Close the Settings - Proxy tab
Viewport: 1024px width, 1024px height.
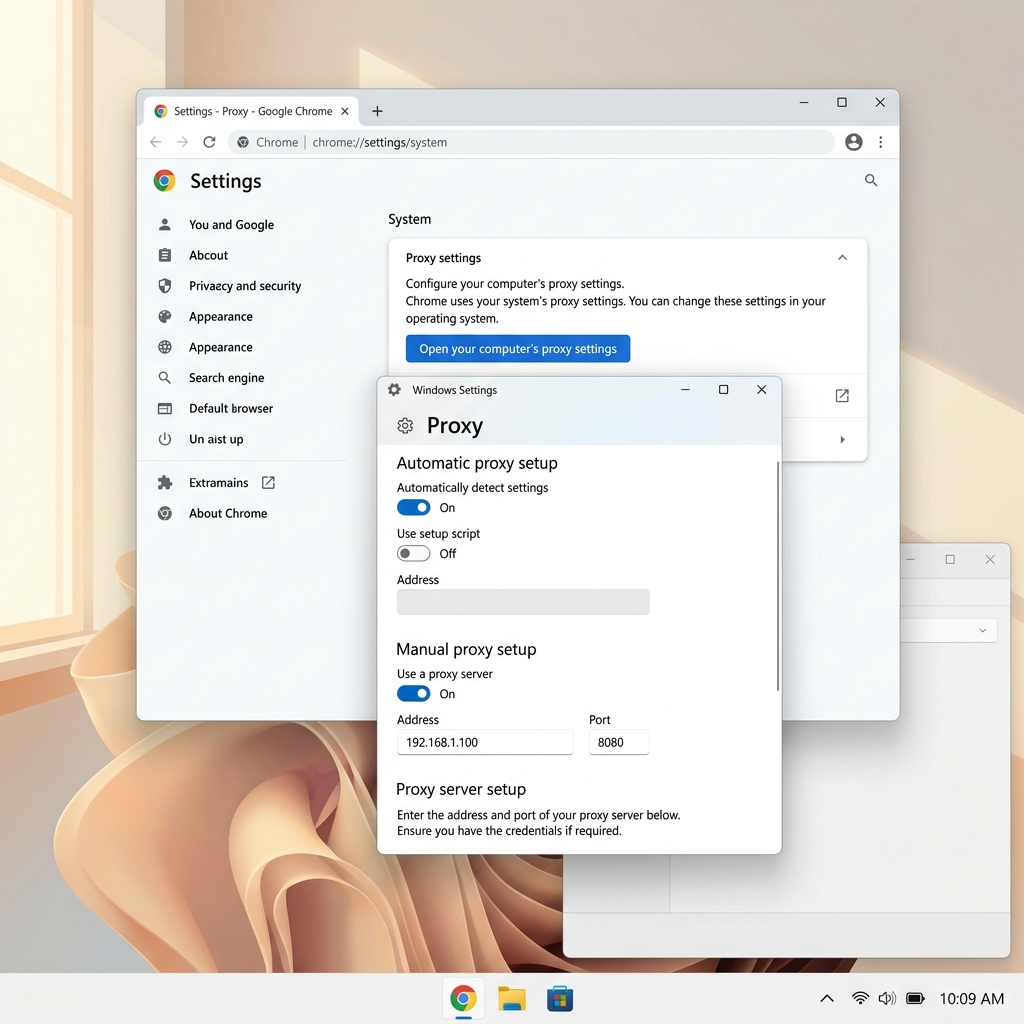click(345, 111)
